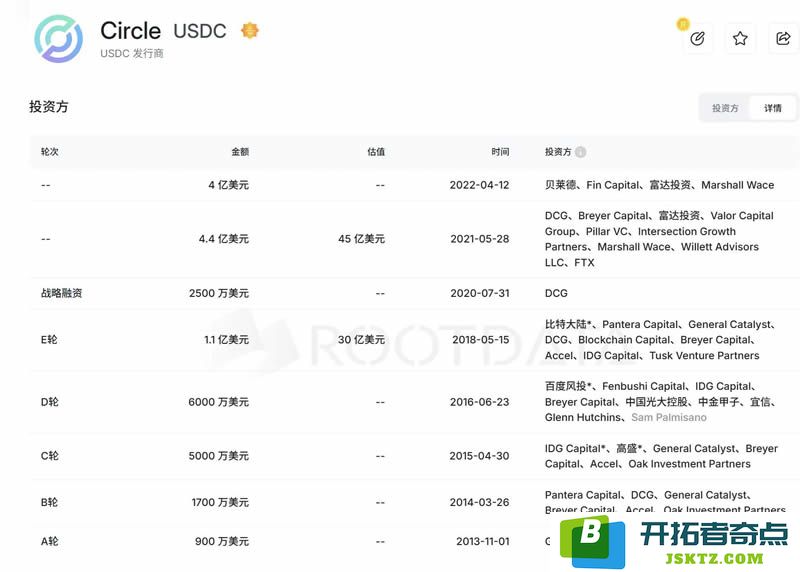Click the 轮次 column header

[x=49, y=152]
